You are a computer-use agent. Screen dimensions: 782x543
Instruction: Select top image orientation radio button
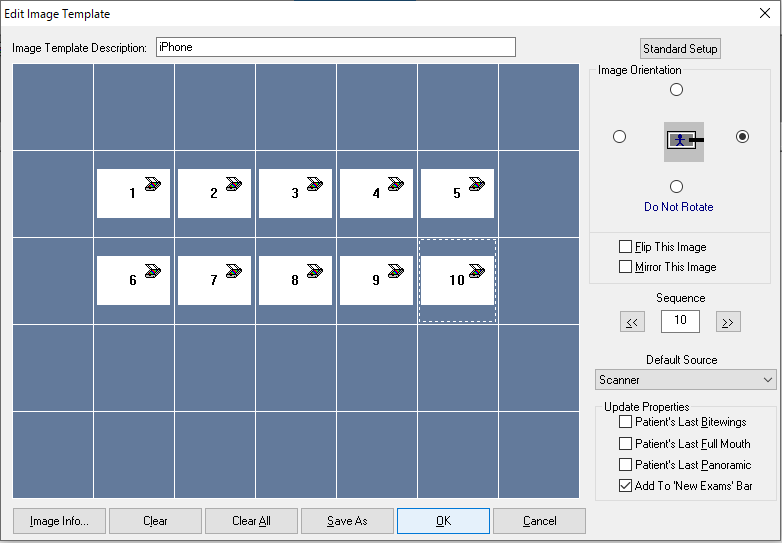(x=676, y=90)
